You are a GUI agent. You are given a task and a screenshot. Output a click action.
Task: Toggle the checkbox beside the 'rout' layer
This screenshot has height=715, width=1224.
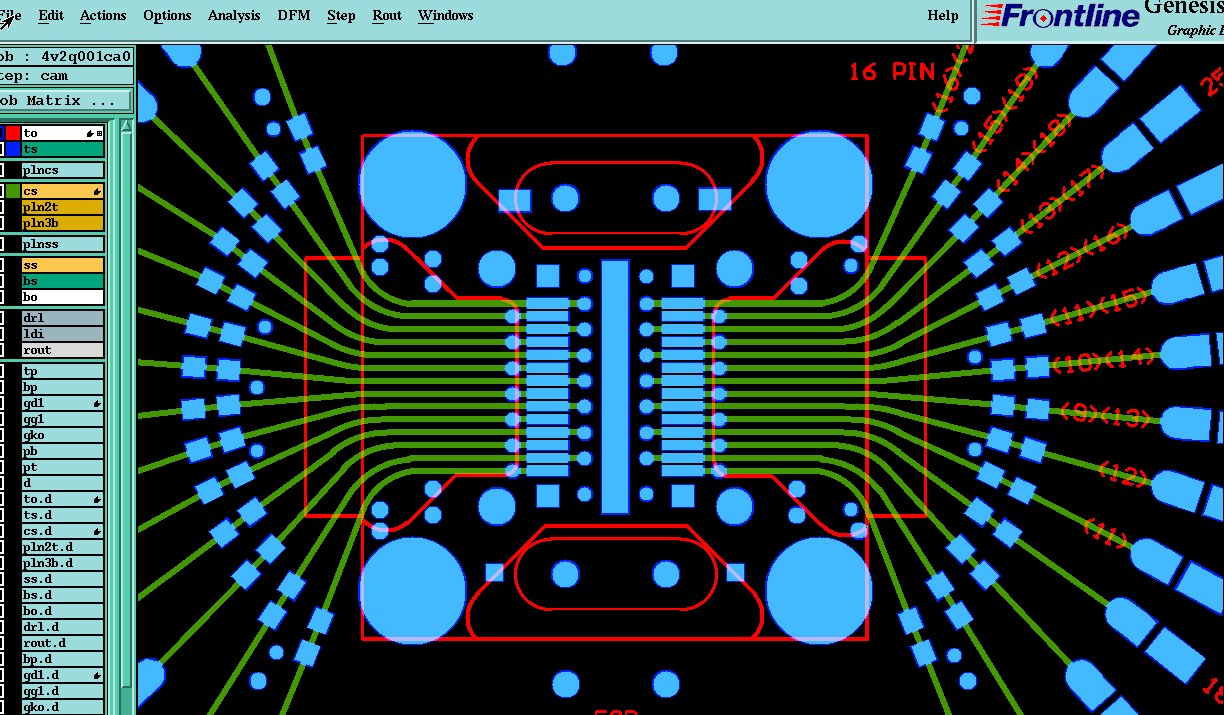click(1, 350)
